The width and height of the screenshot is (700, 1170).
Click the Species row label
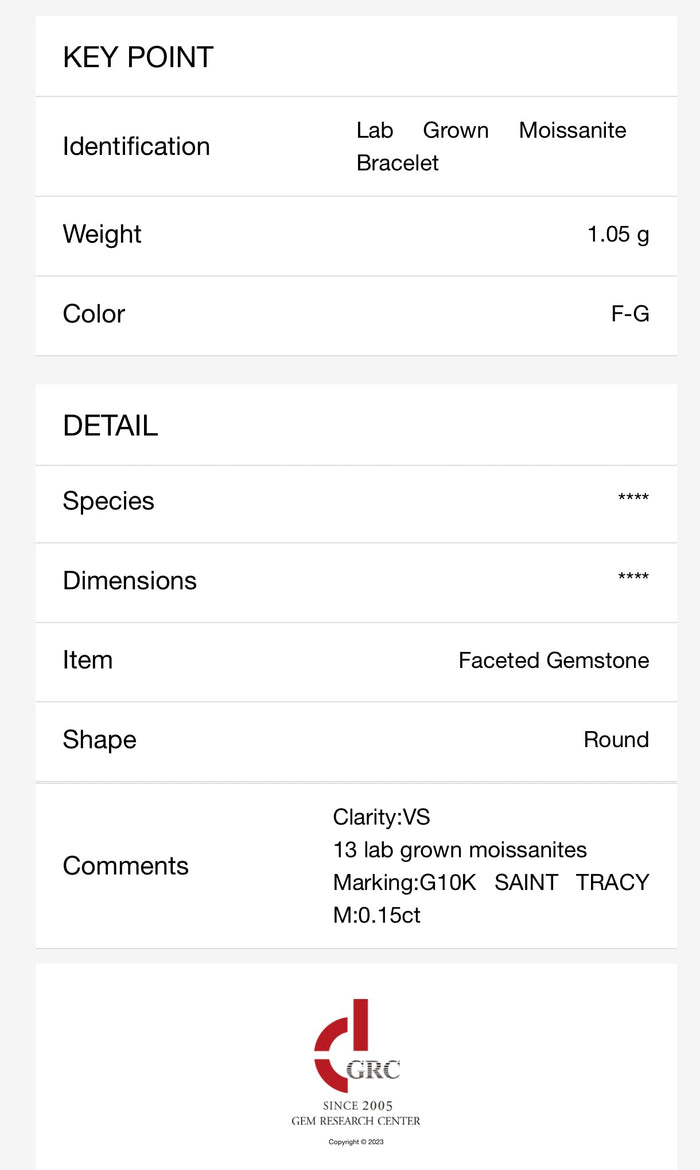point(109,501)
